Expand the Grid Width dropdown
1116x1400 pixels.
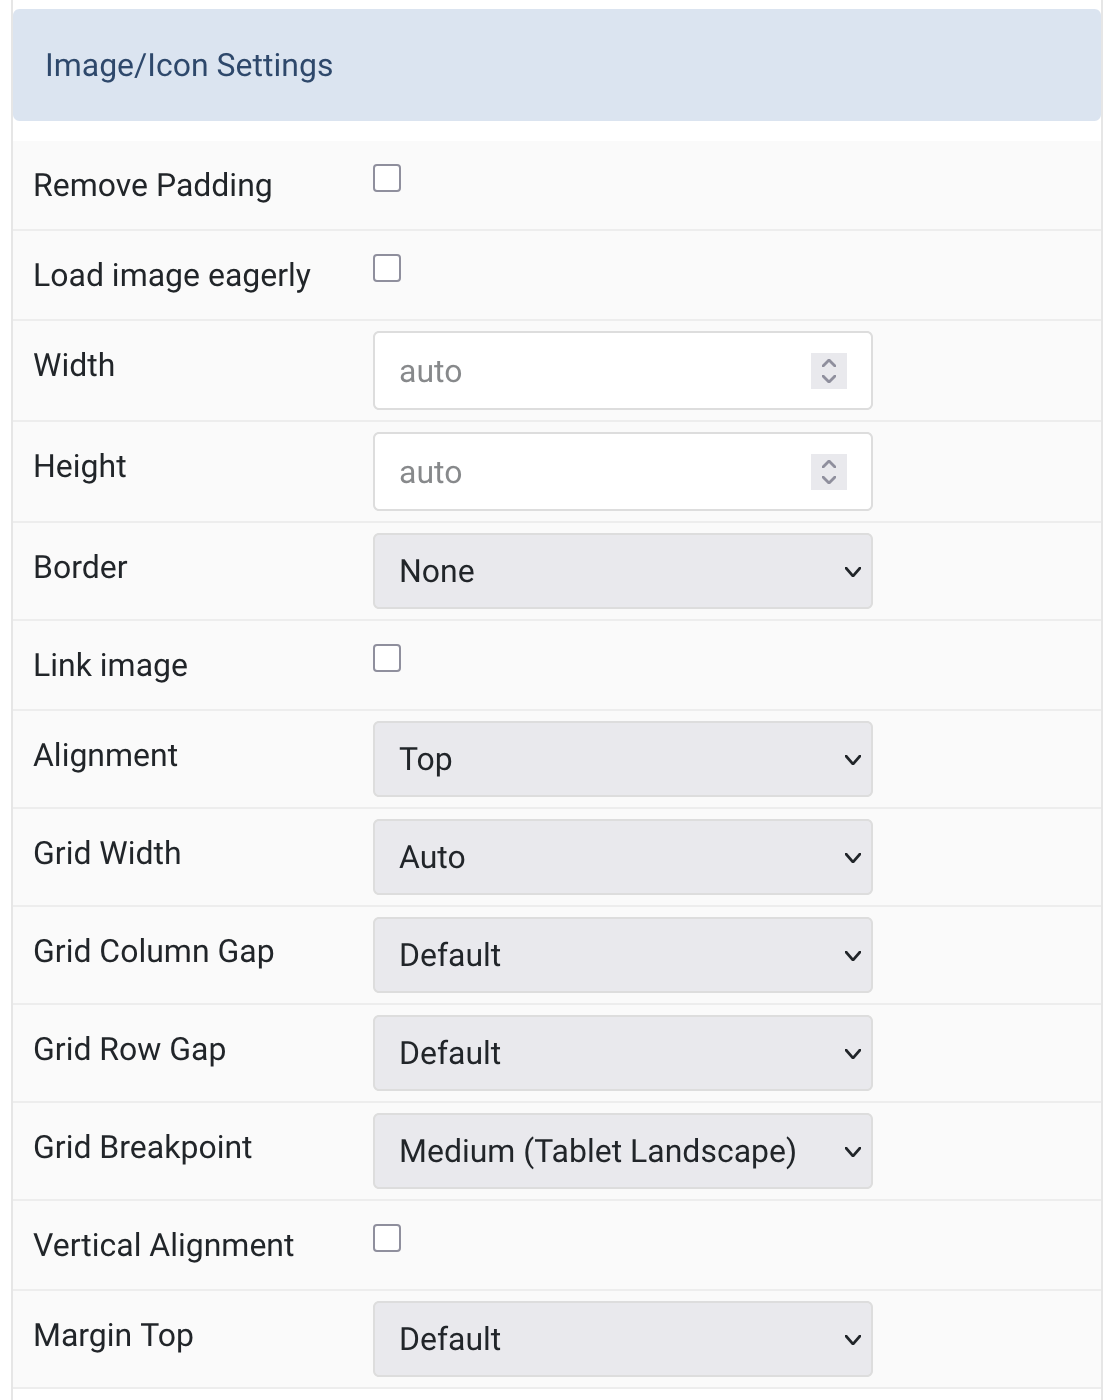coord(622,857)
